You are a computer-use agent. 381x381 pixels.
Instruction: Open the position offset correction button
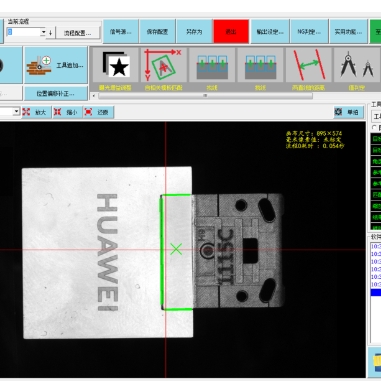pos(56,93)
